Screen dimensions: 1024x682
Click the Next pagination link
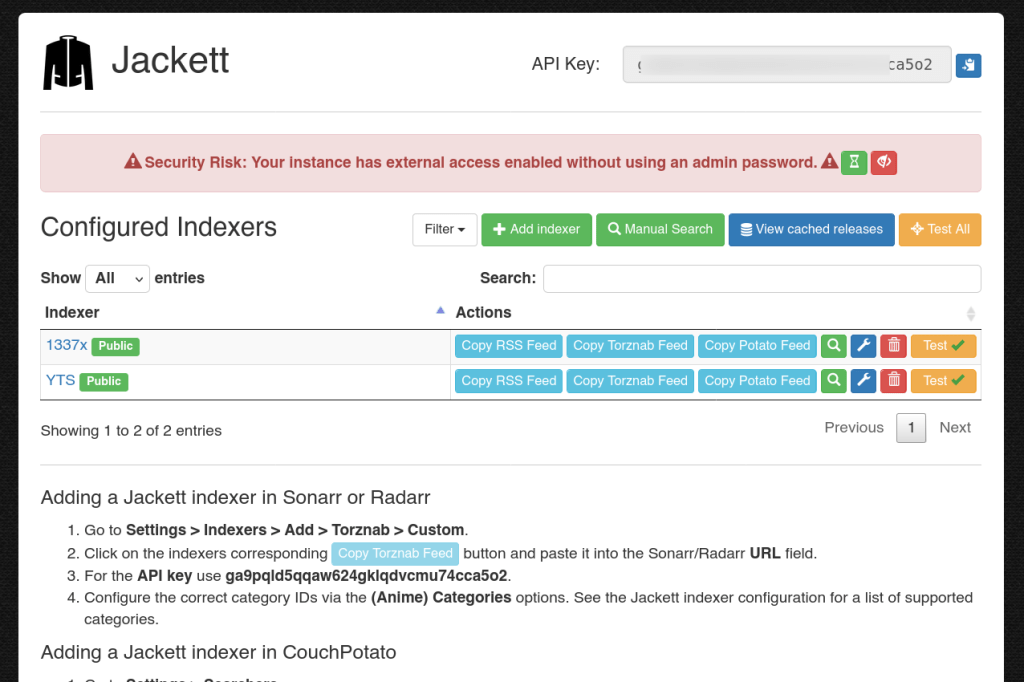click(x=955, y=427)
